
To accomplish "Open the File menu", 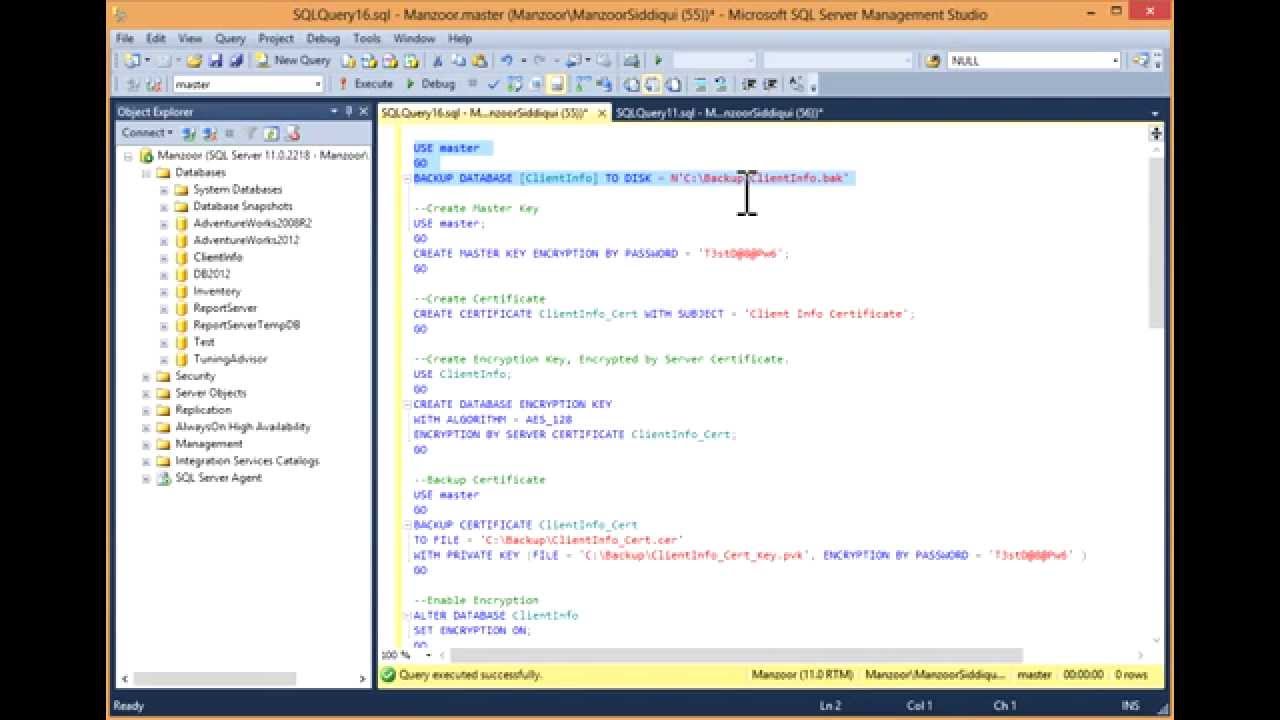I will tap(124, 38).
